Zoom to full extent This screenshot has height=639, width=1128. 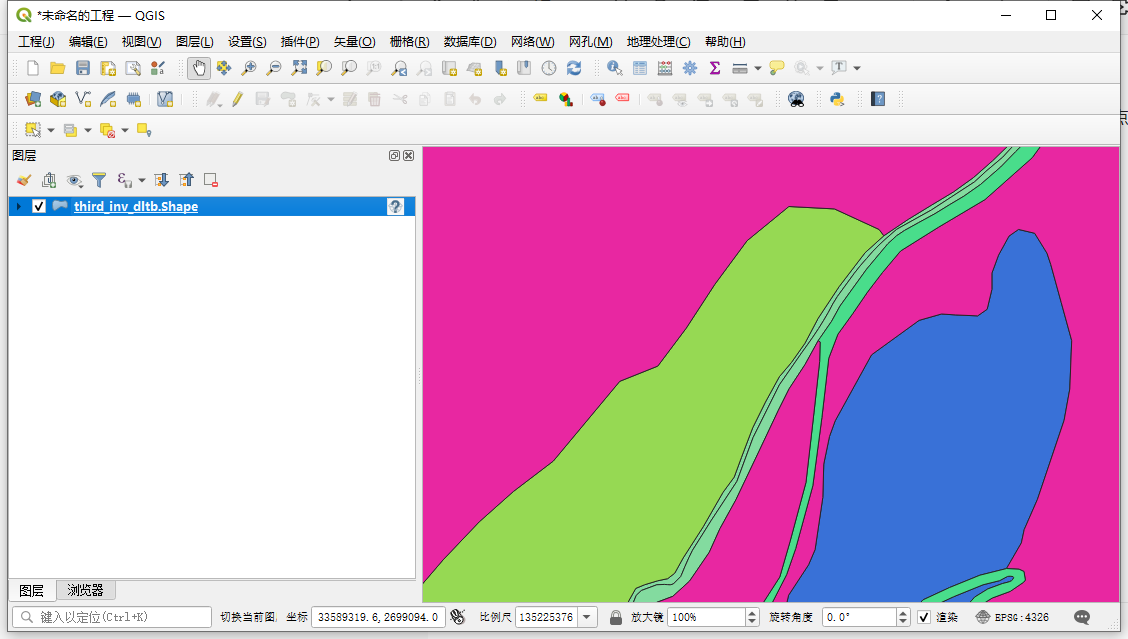tap(299, 68)
